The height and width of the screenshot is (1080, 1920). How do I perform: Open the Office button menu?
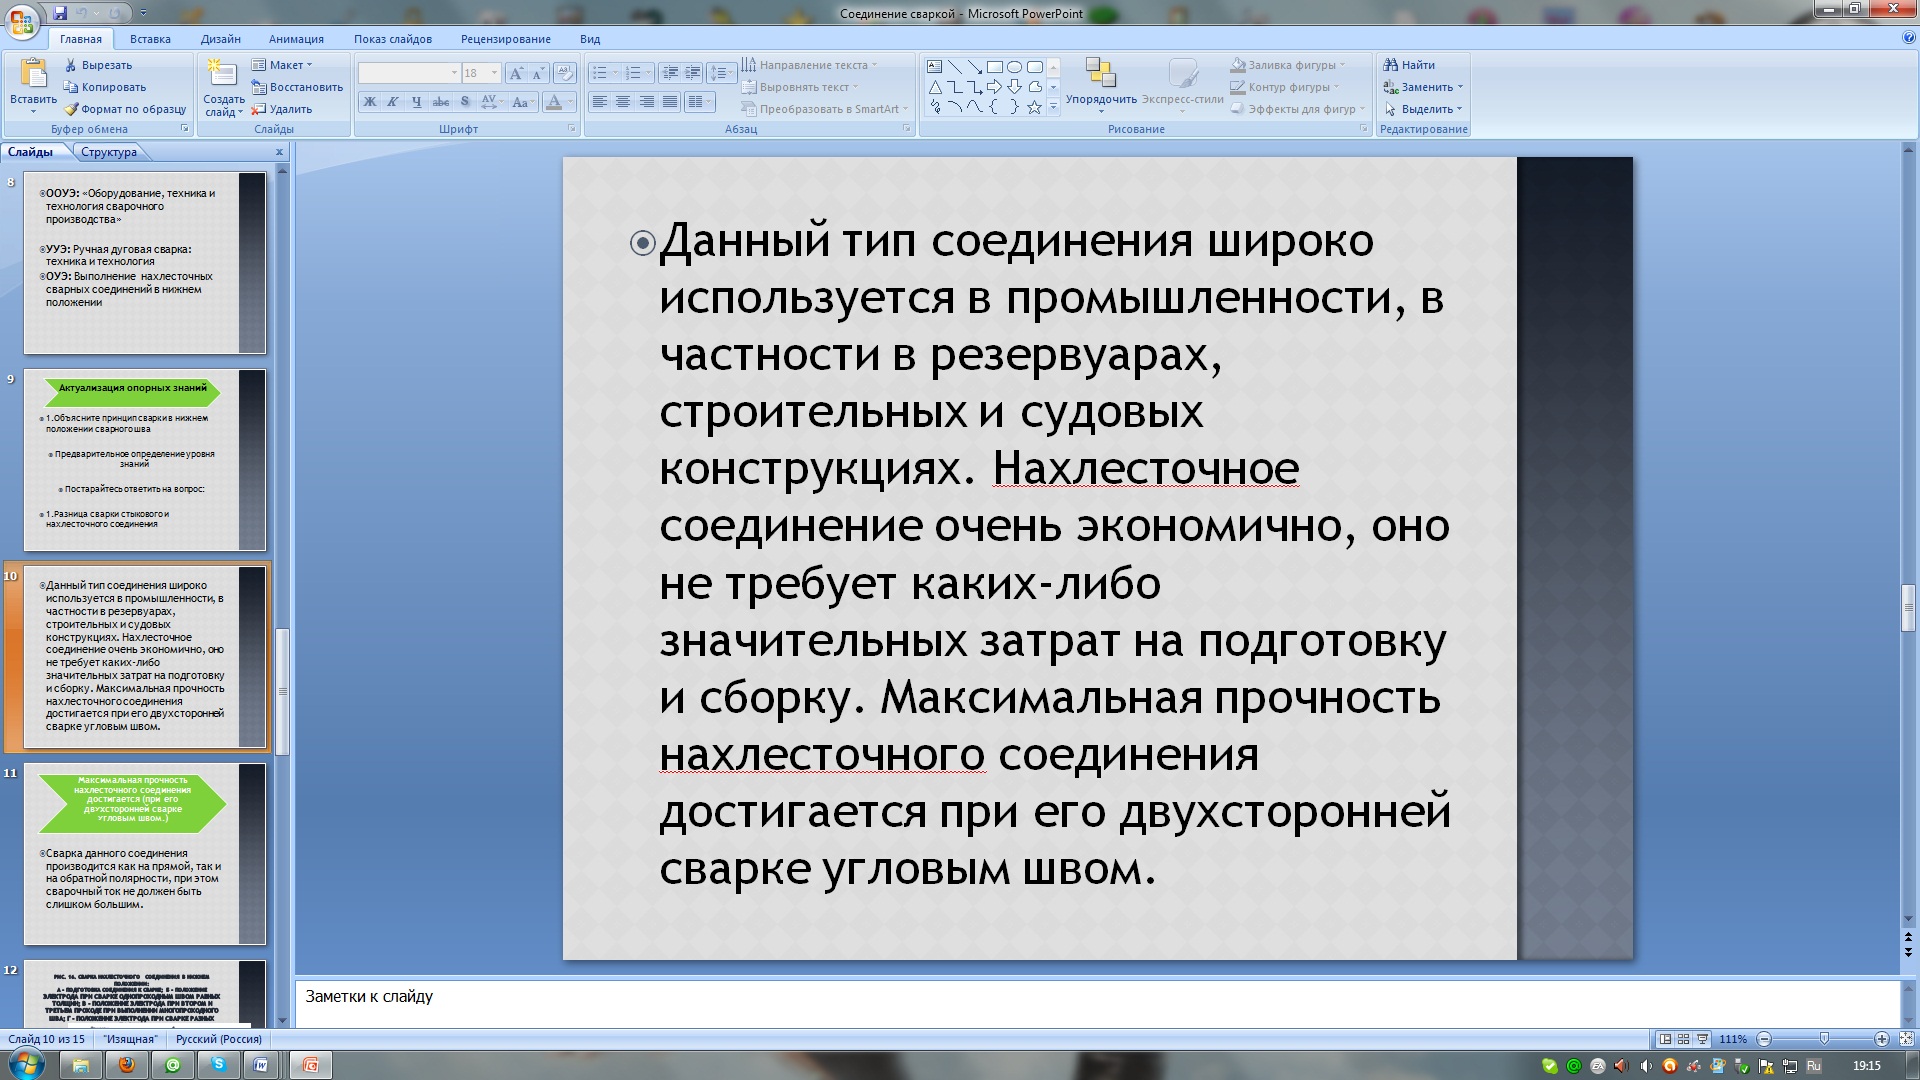point(22,21)
